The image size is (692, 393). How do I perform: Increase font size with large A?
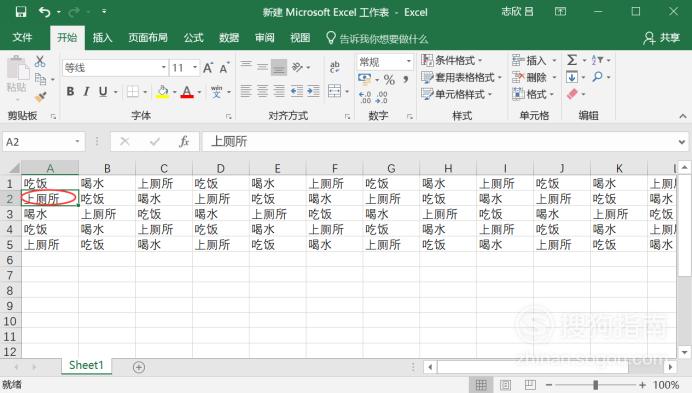click(208, 68)
